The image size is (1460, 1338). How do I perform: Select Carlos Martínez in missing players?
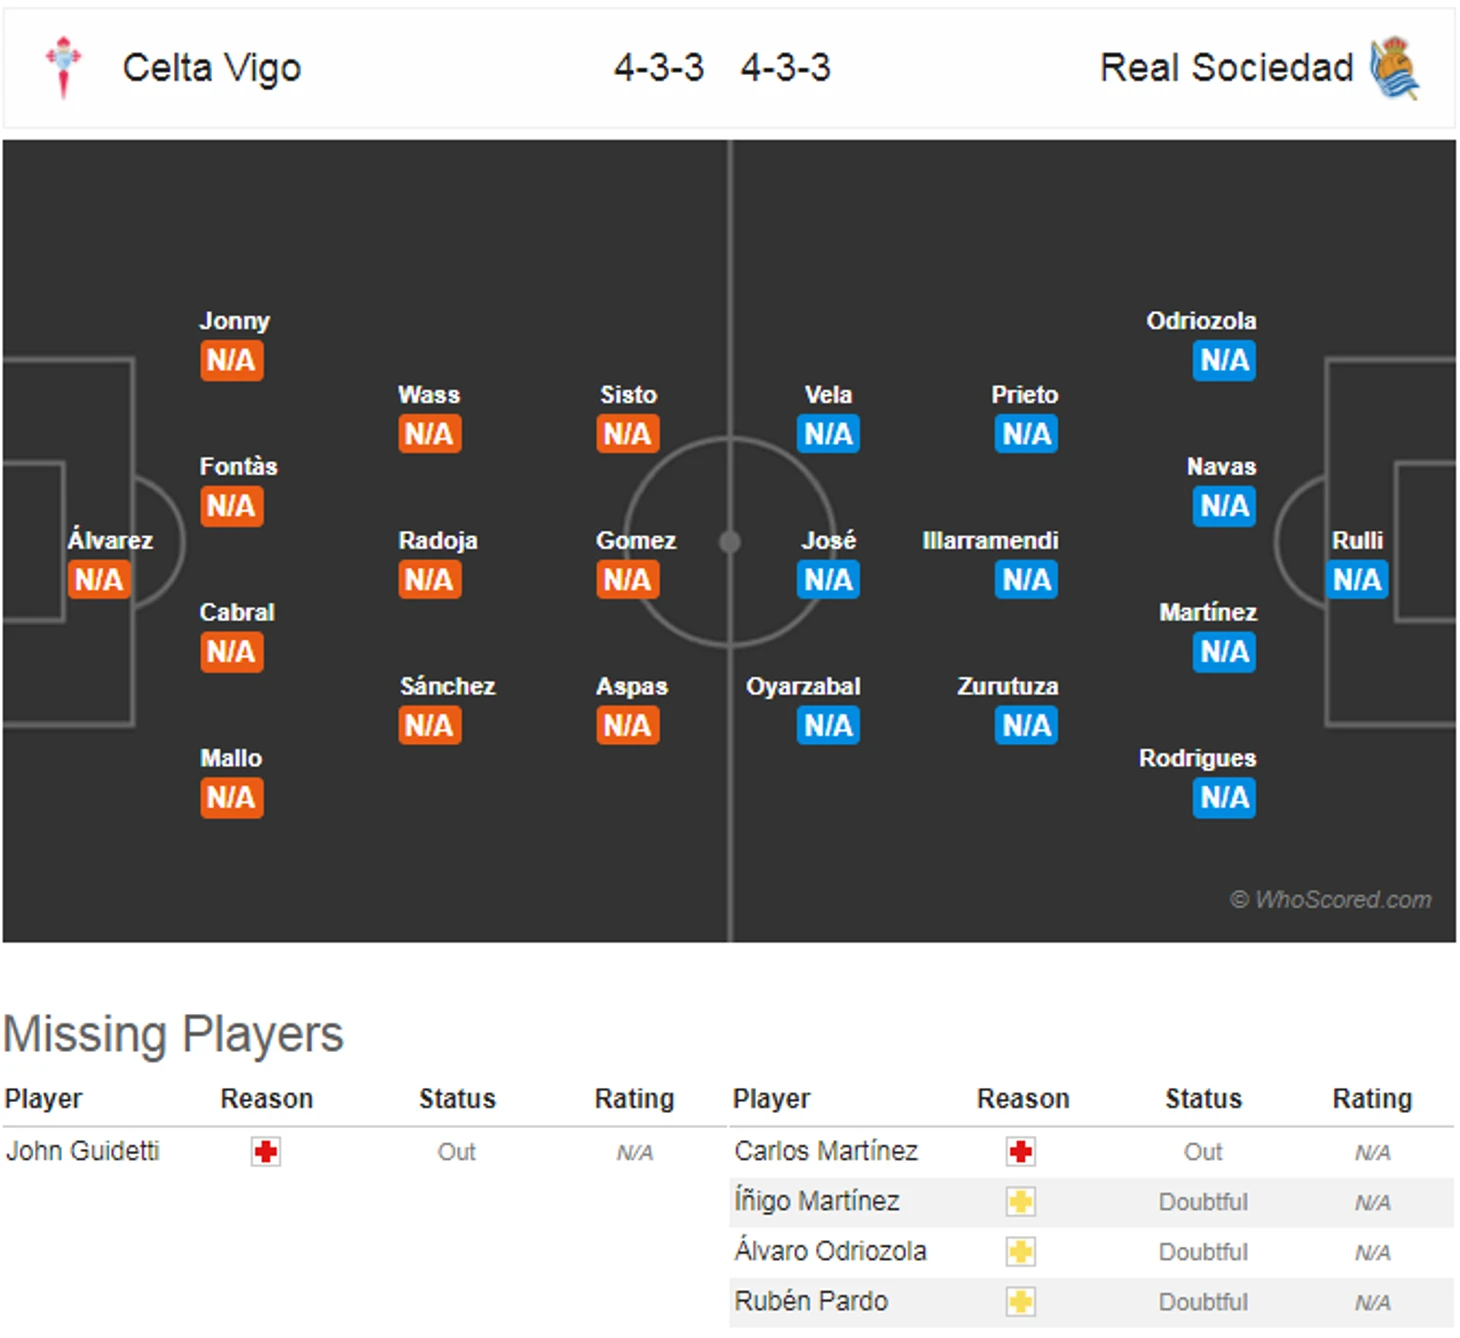(x=826, y=1151)
